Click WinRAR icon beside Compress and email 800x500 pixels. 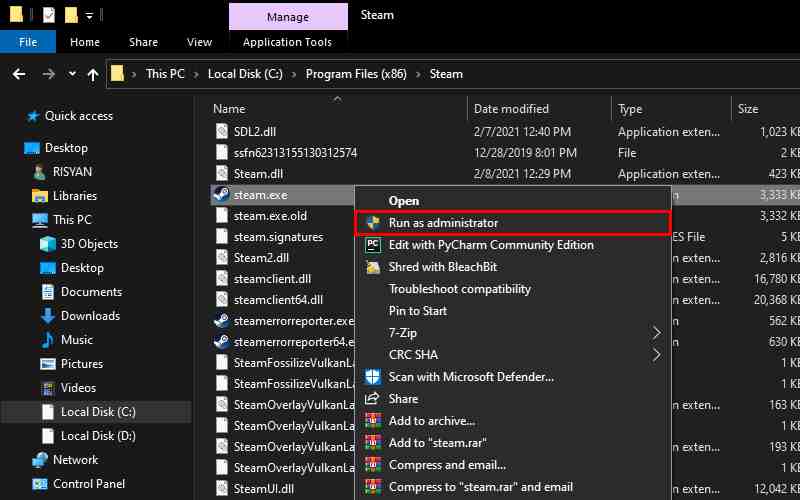(373, 465)
